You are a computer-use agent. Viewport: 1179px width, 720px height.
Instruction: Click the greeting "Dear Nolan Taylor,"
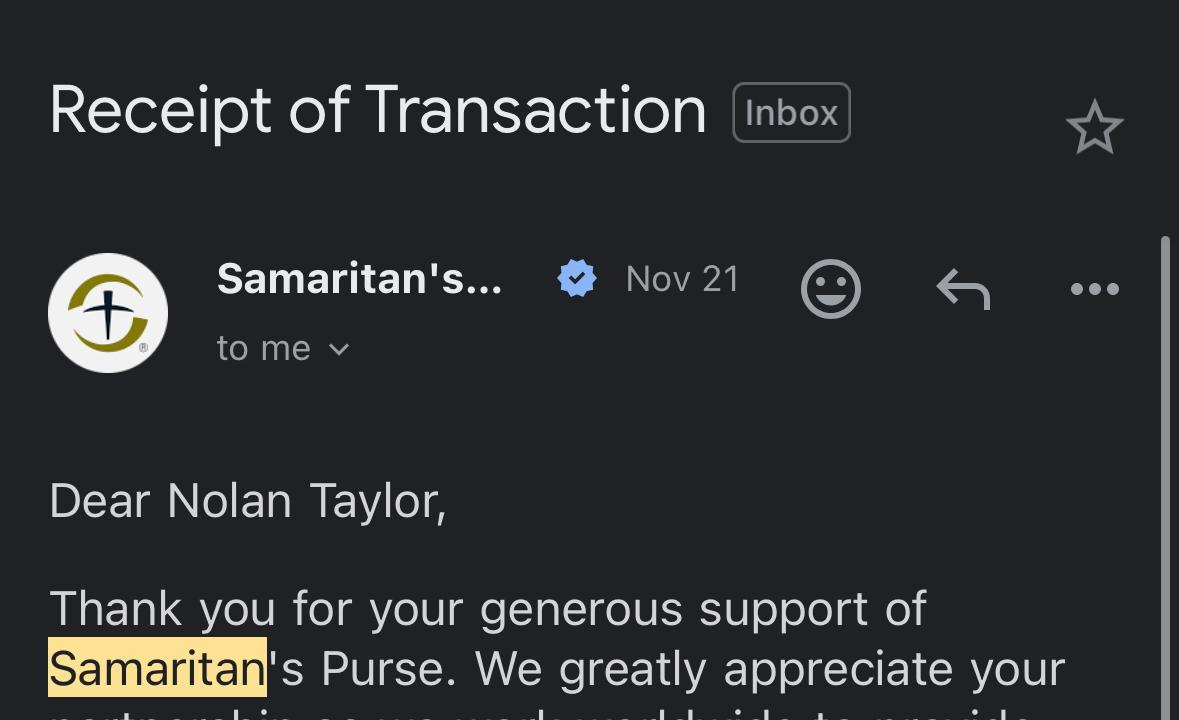pos(247,501)
